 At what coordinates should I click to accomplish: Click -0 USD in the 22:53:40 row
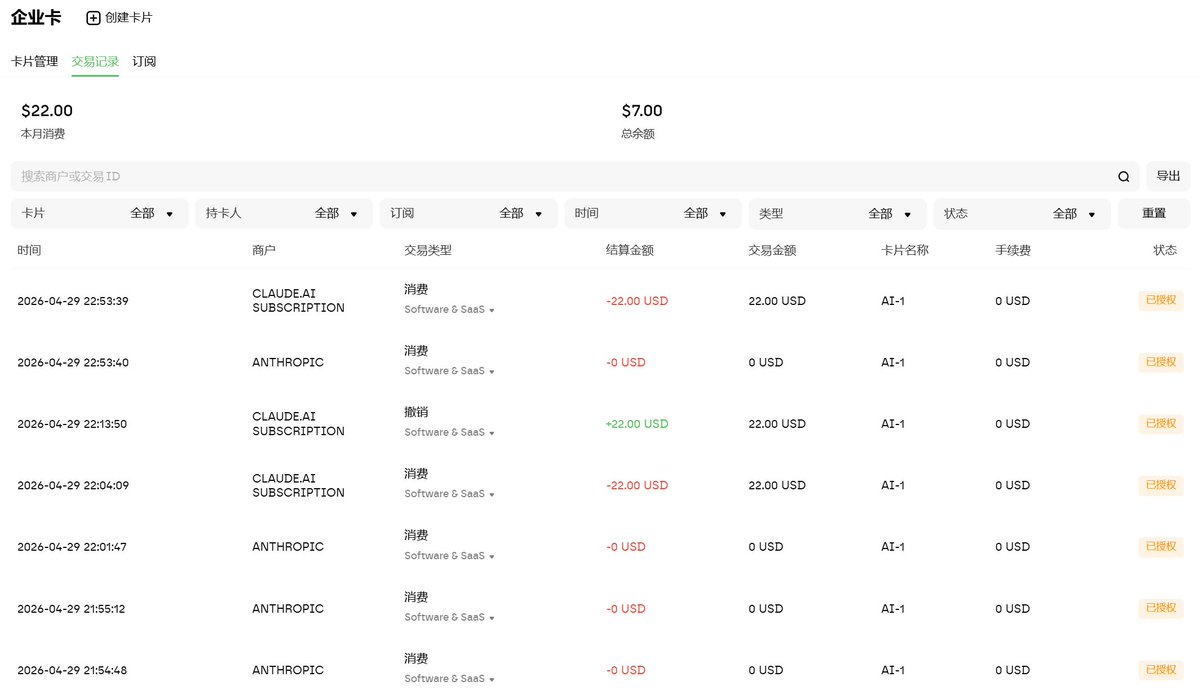626,363
